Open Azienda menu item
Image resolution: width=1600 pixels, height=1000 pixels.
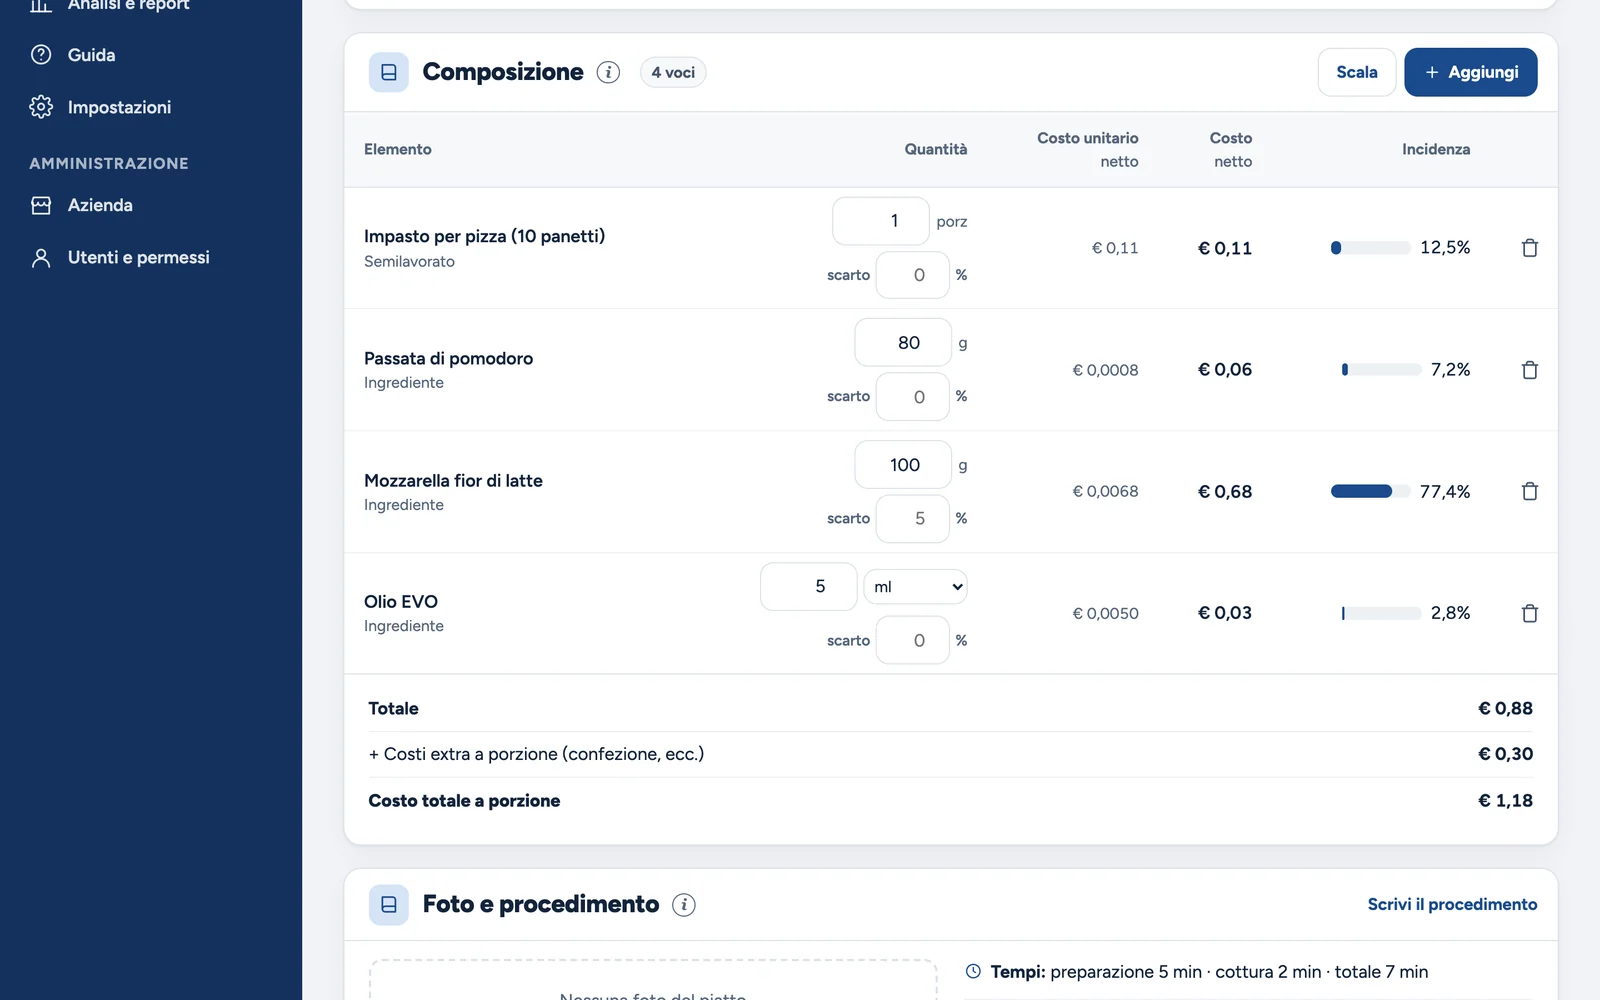100,205
